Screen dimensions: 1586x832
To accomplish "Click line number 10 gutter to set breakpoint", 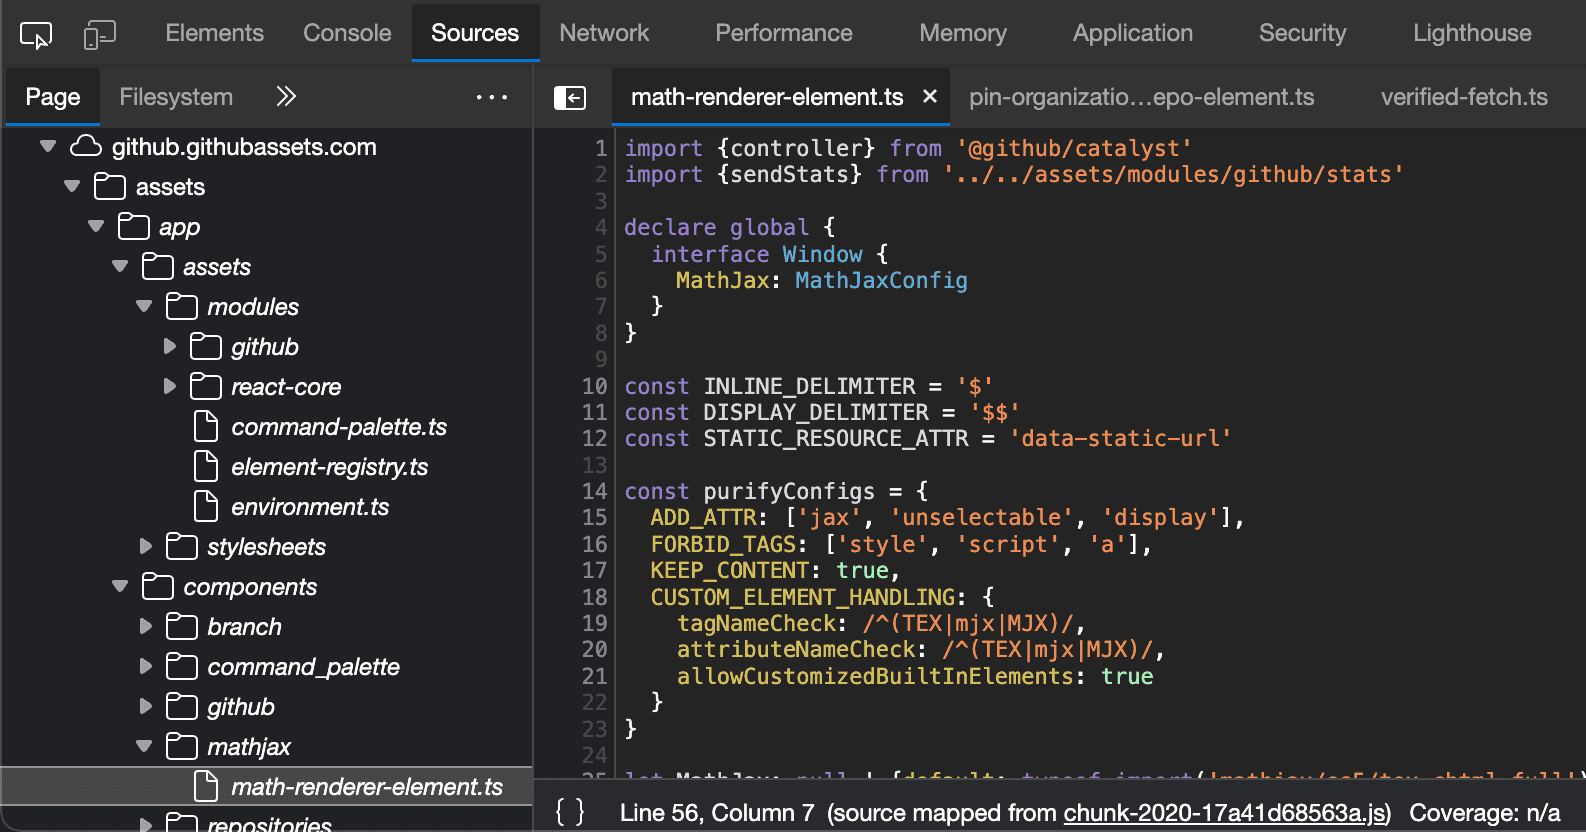I will [594, 386].
